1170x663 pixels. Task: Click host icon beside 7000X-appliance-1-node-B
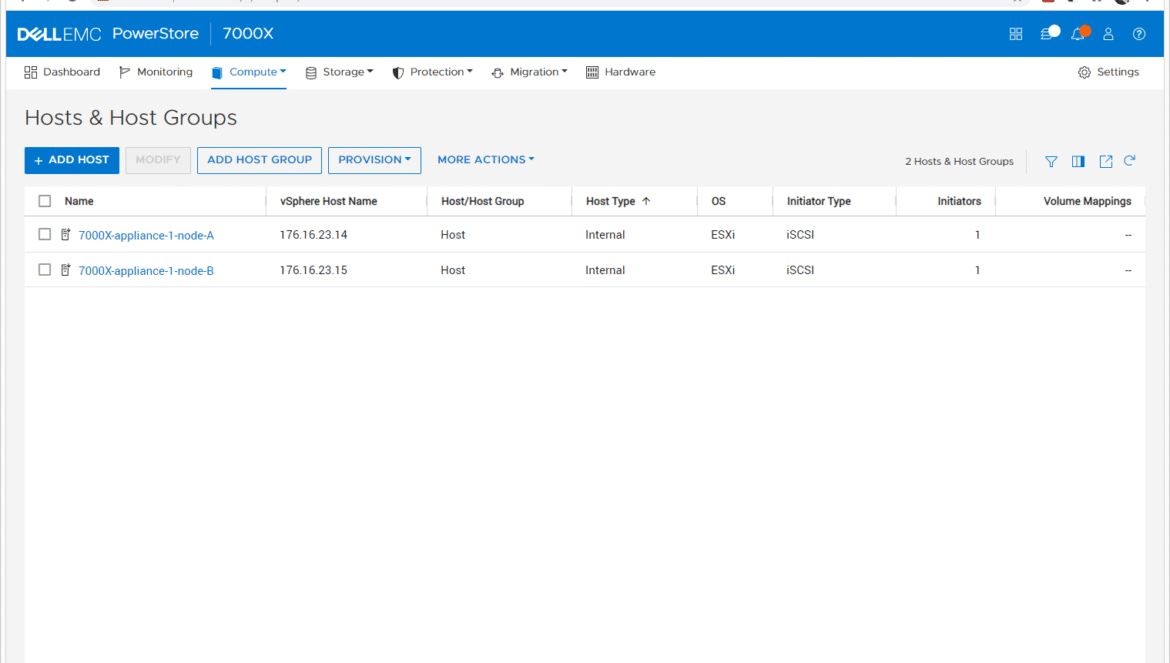click(x=66, y=270)
